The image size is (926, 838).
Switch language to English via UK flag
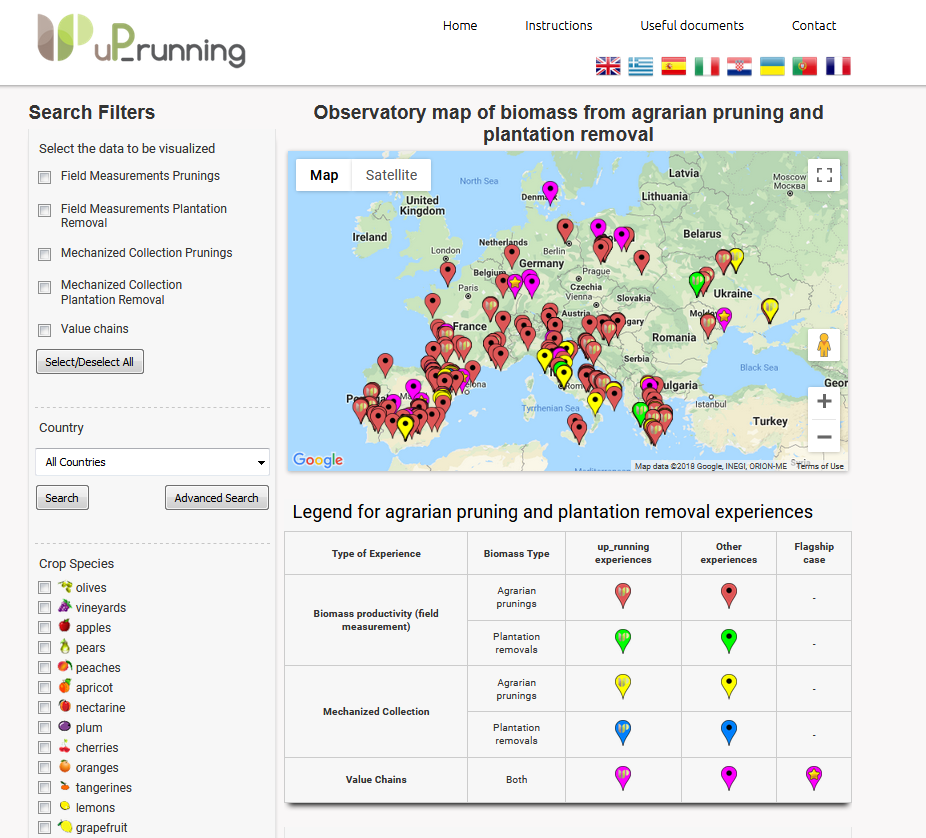point(608,66)
